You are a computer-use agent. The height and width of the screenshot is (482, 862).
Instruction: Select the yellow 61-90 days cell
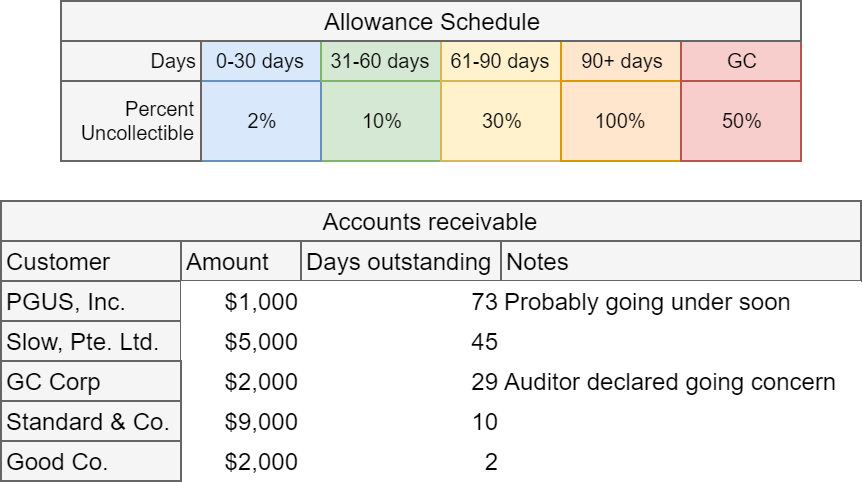click(x=500, y=61)
